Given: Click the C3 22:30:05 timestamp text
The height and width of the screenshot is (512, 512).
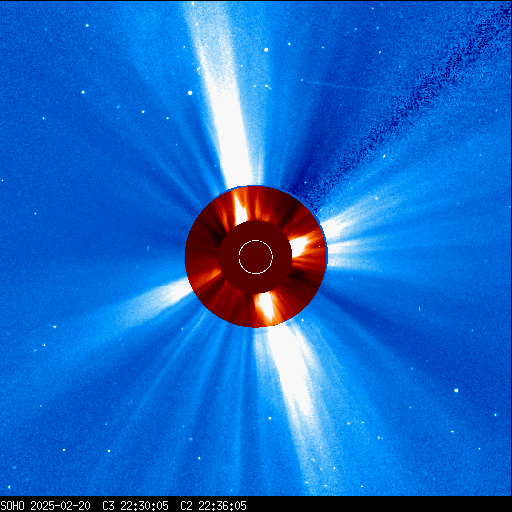Looking at the screenshot, I should (x=135, y=505).
